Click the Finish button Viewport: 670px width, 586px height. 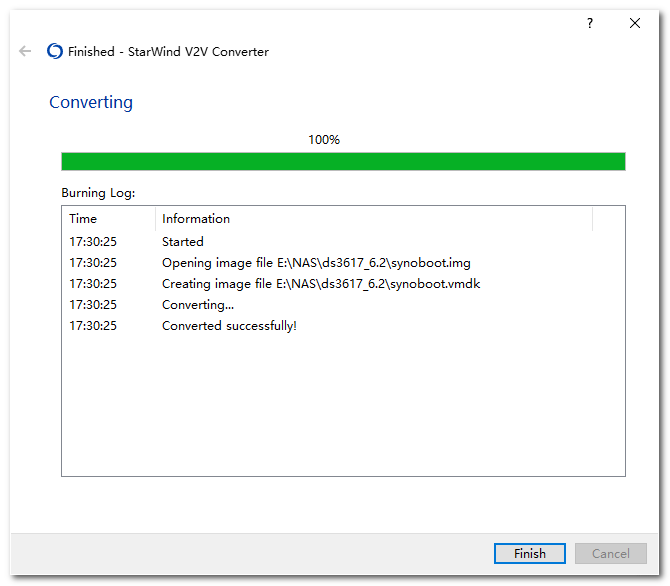tap(529, 553)
